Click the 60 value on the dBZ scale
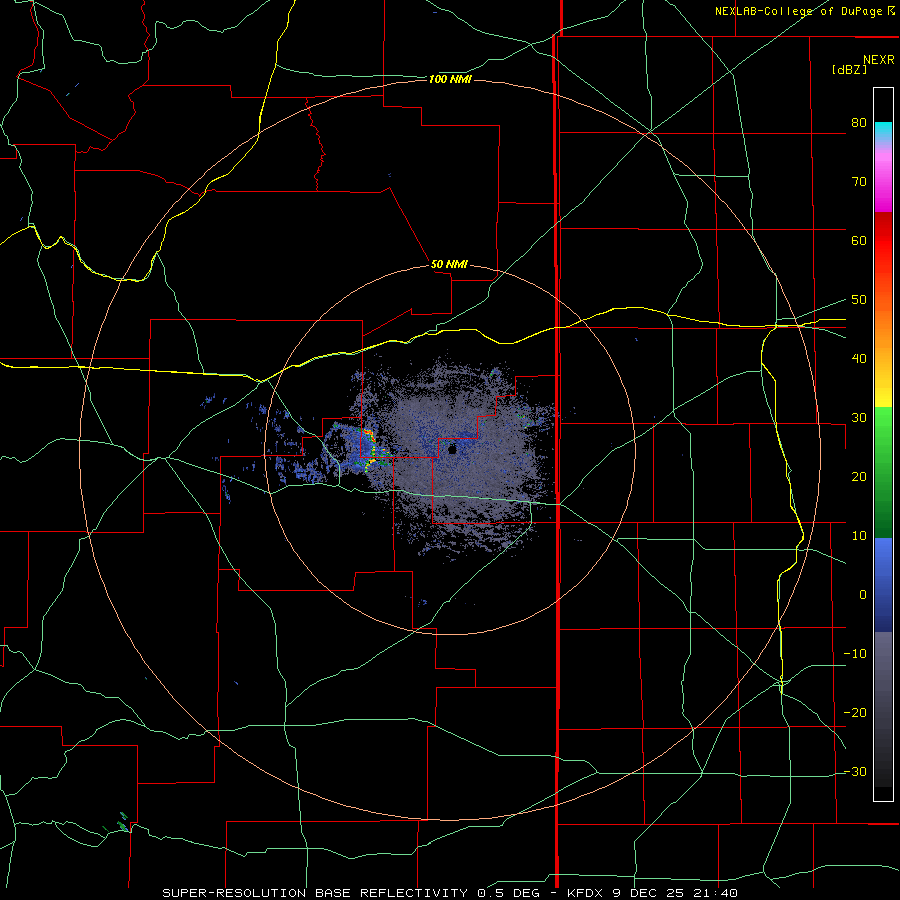 coord(859,240)
